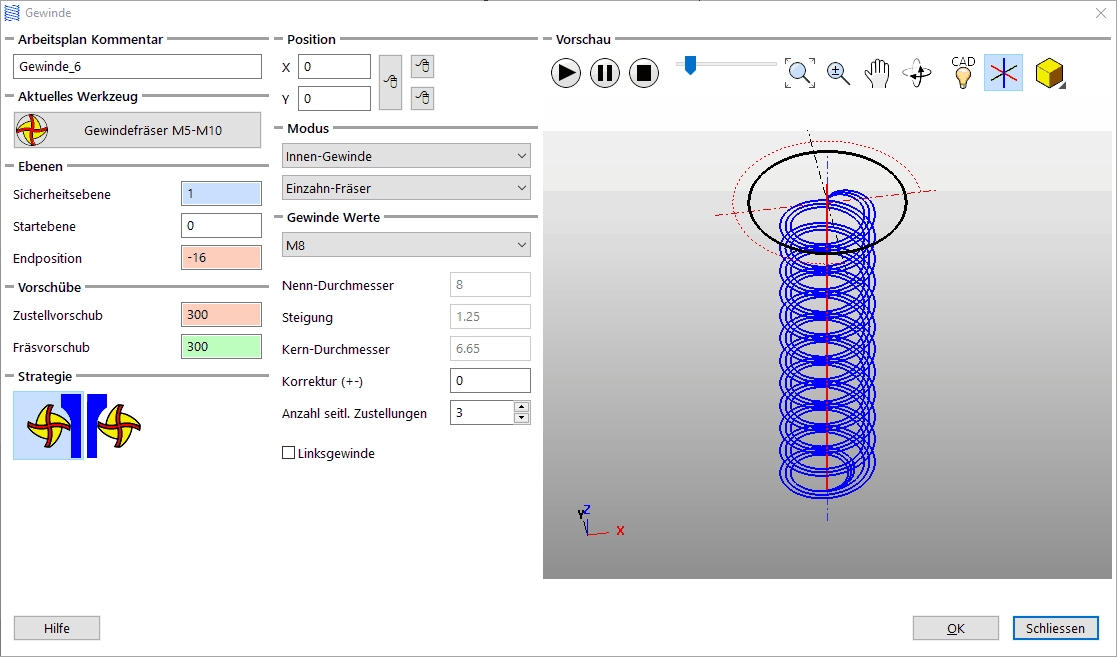Open Hilfe for this dialog
1117x657 pixels.
tap(57, 628)
